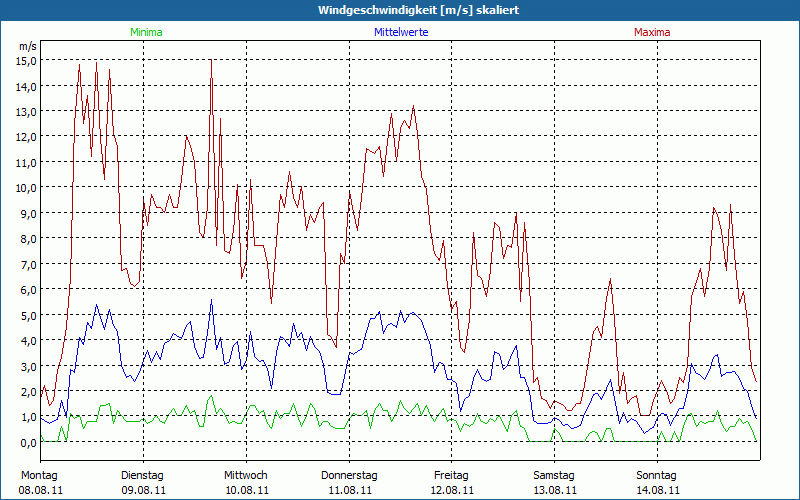Click the 12,0 y-axis value
Image resolution: width=800 pixels, height=500 pixels.
(28, 137)
